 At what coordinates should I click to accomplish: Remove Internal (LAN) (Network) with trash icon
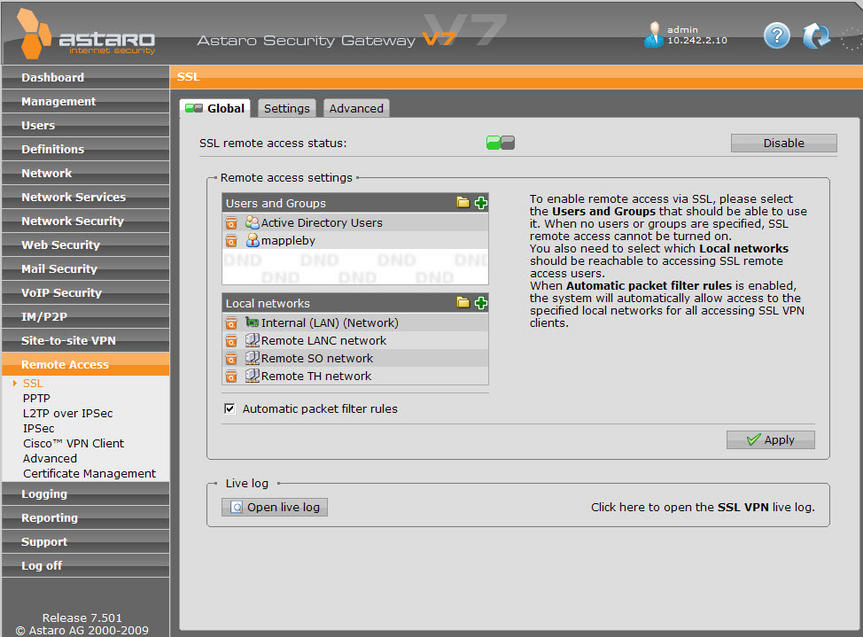[x=231, y=324]
